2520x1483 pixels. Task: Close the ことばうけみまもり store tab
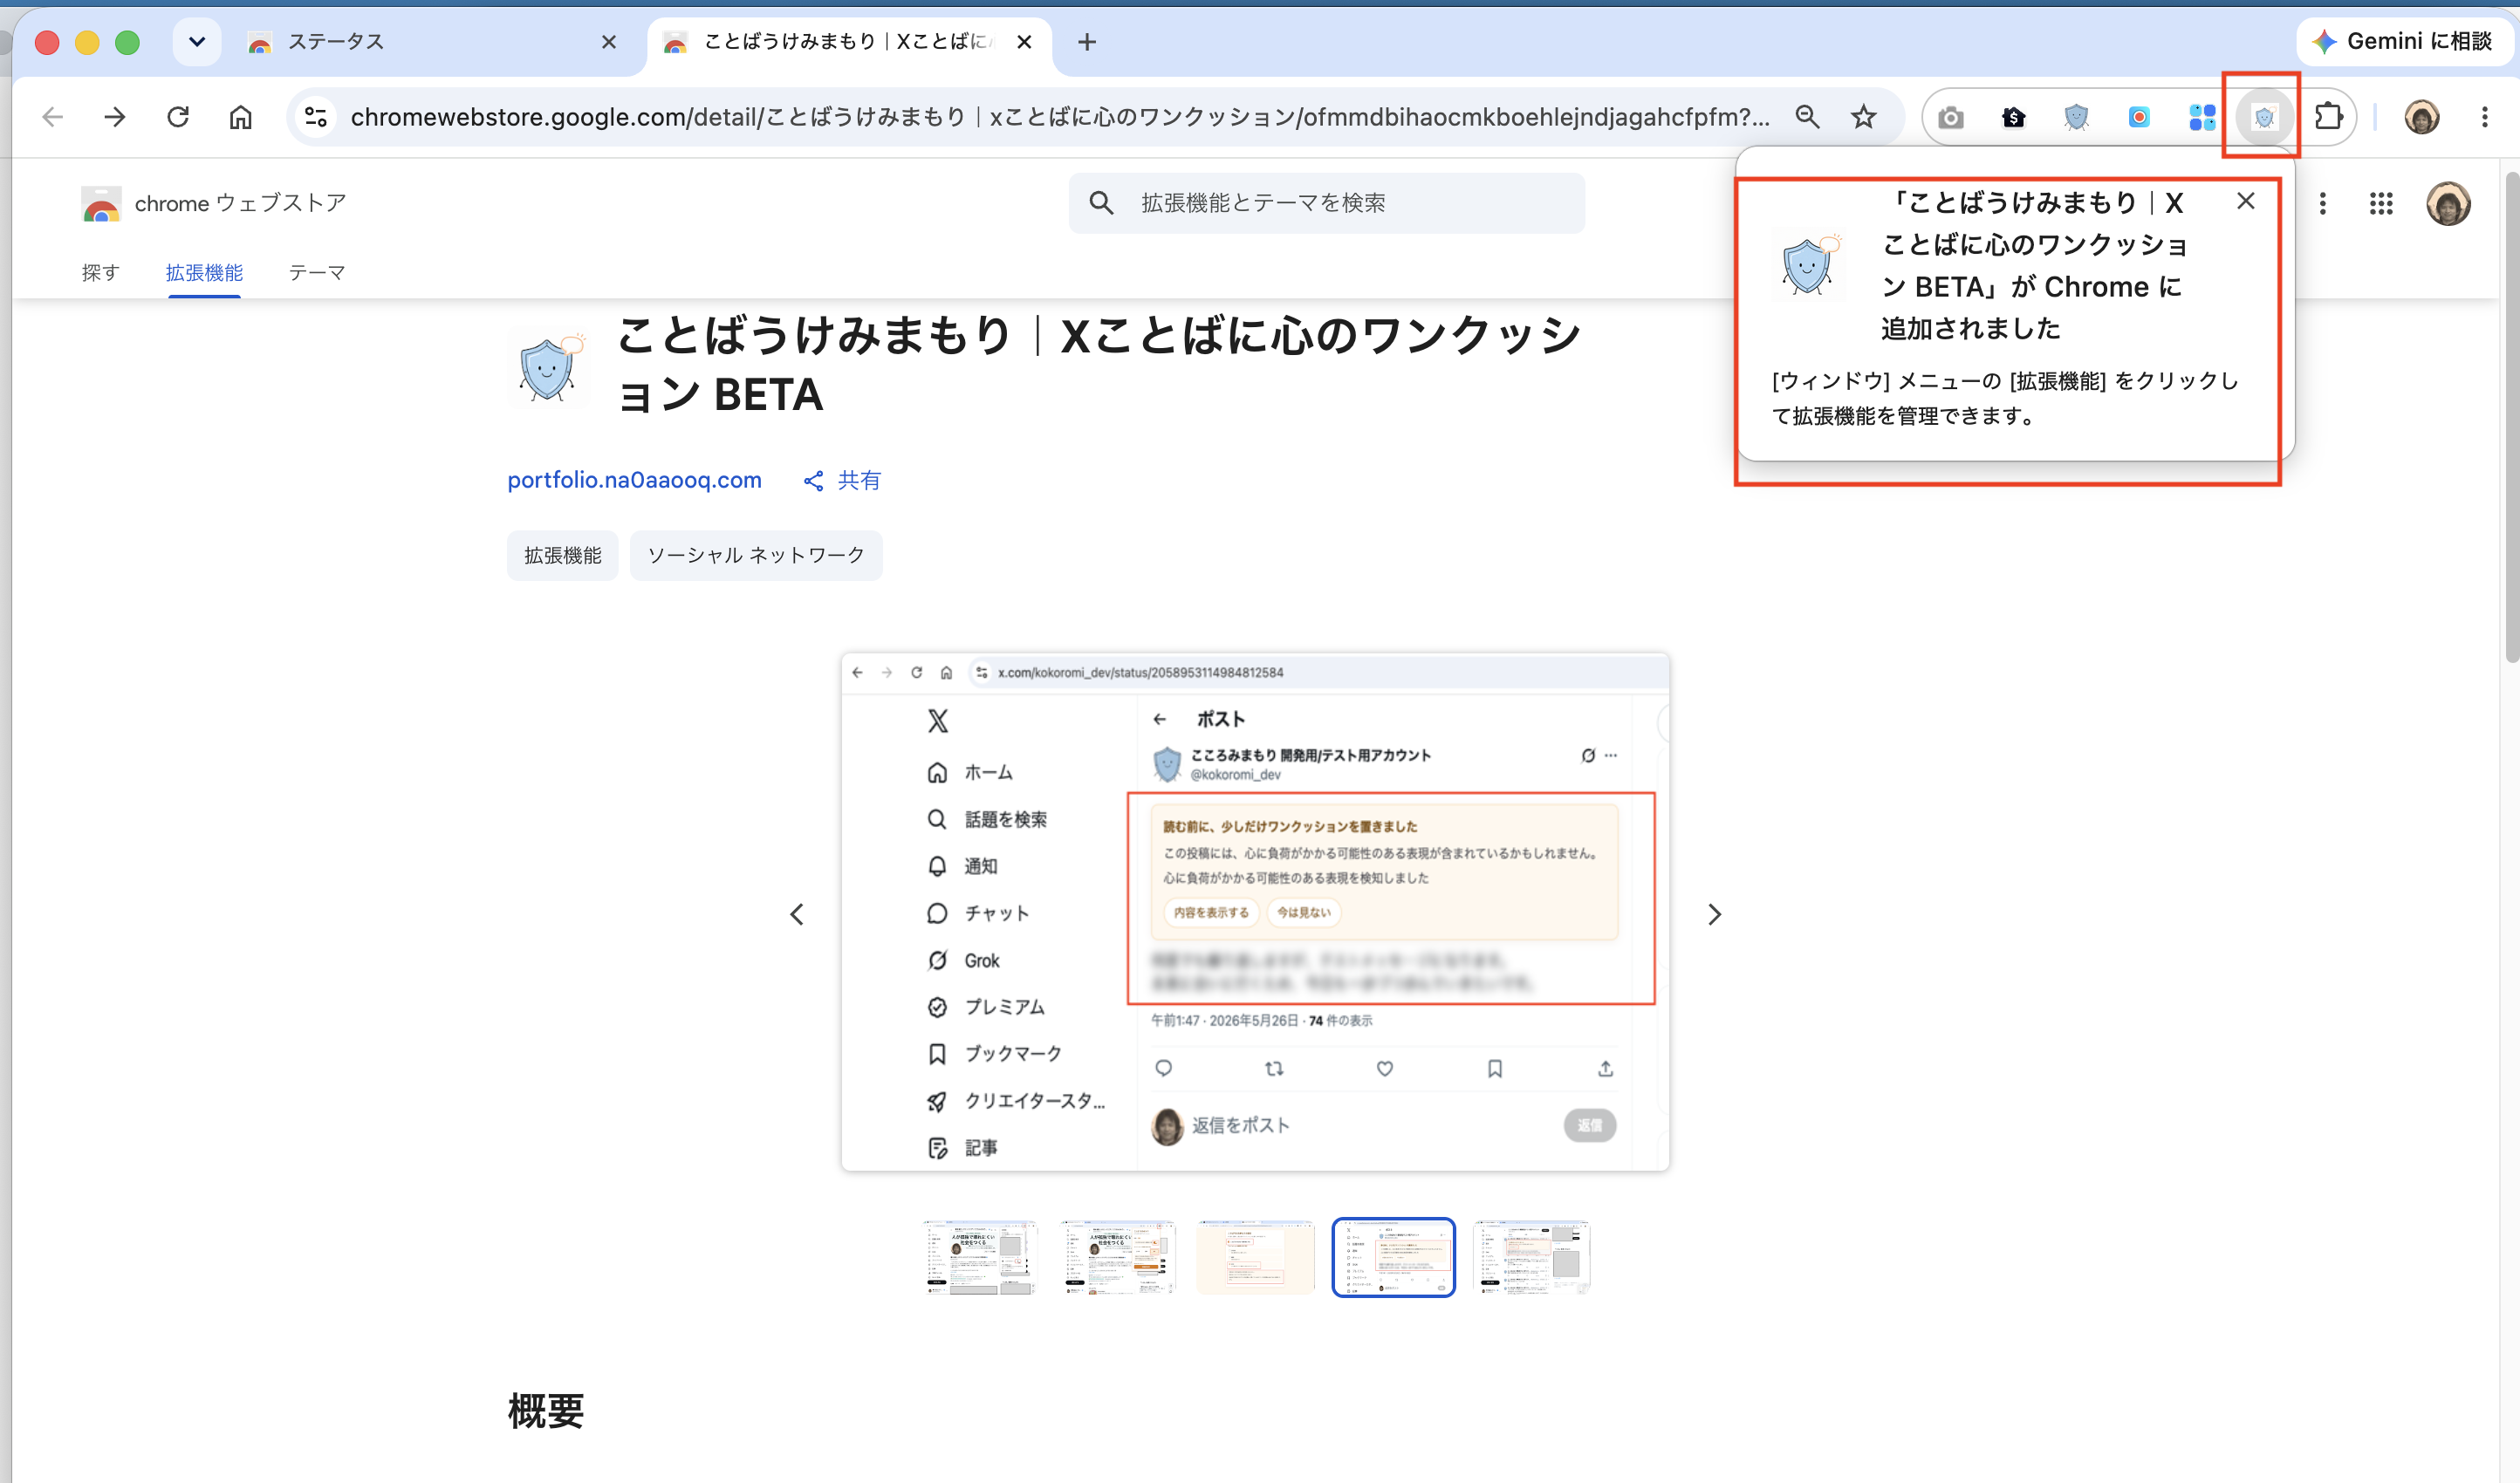click(x=1023, y=42)
